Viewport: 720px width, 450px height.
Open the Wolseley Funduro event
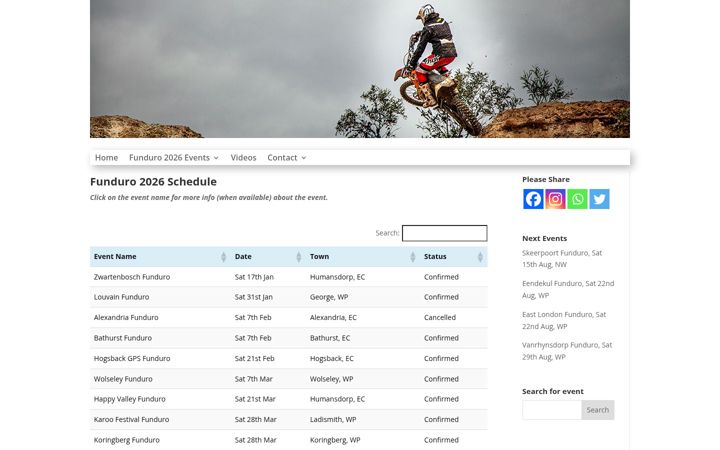pos(123,379)
